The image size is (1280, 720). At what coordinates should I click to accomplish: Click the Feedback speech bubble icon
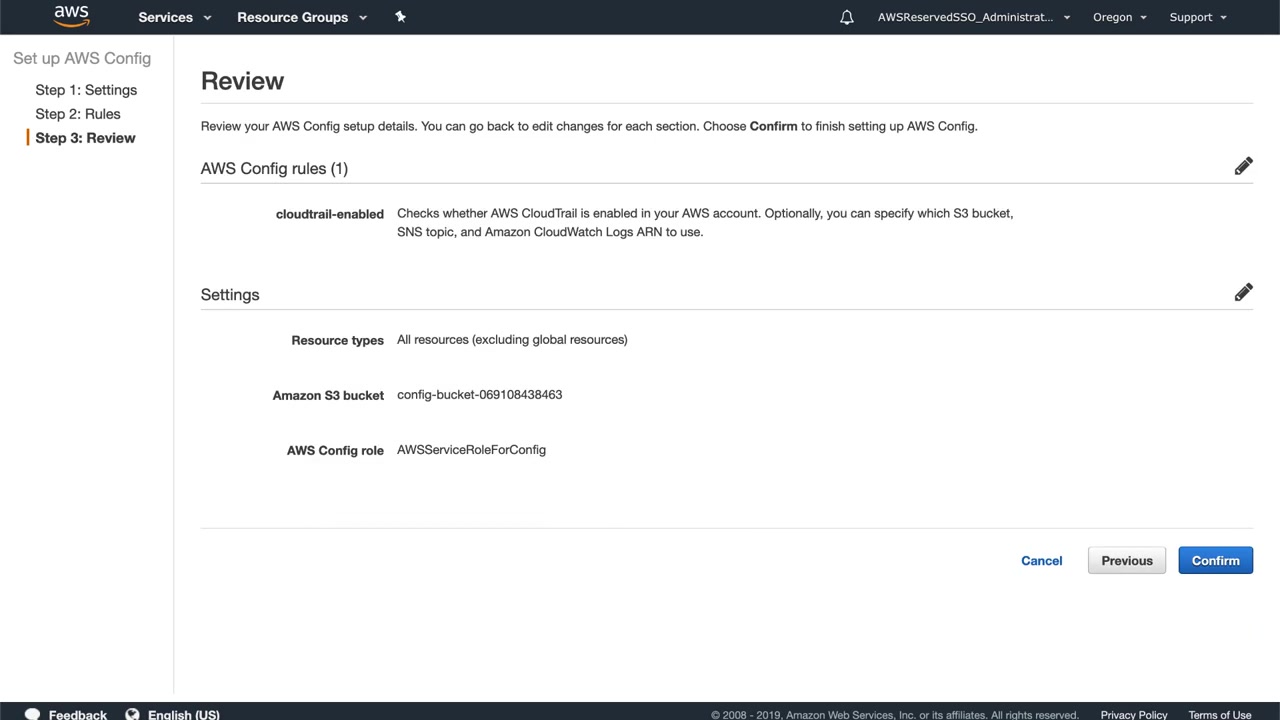32,714
